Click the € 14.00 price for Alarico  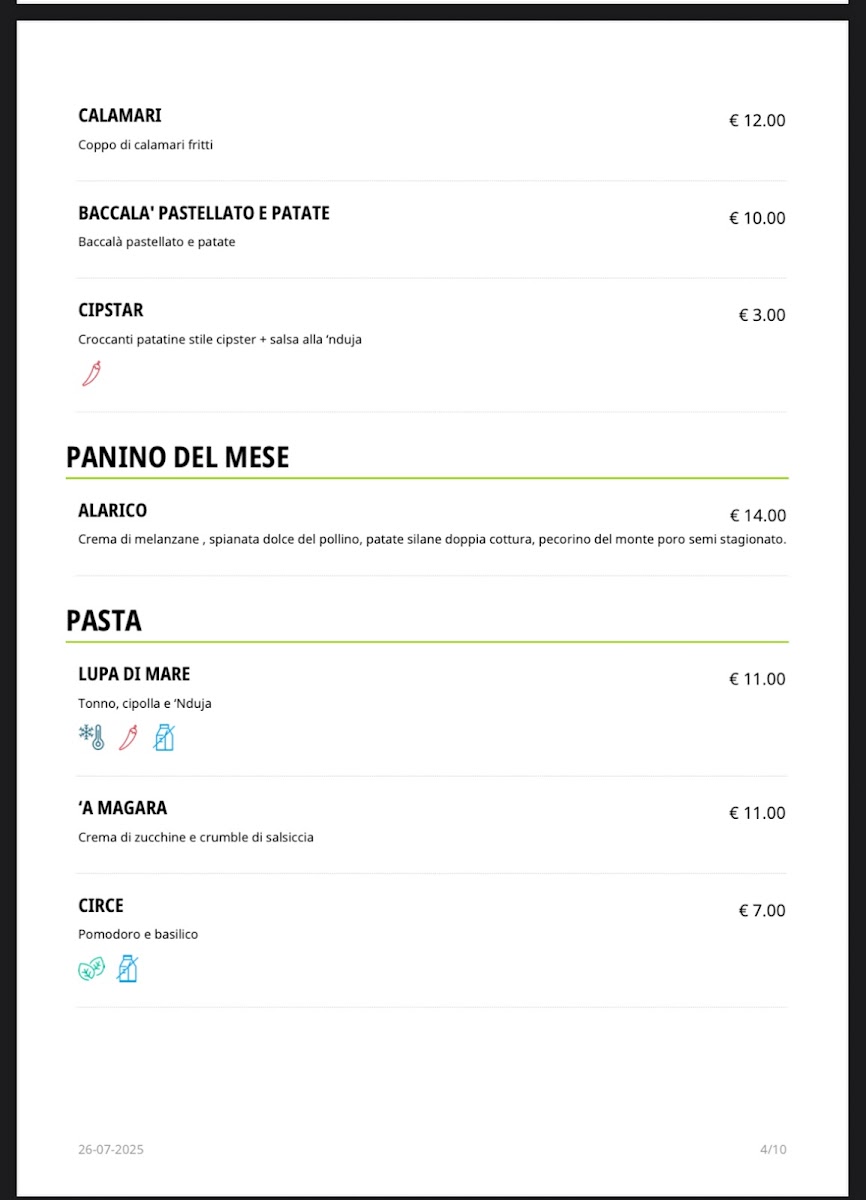(757, 516)
